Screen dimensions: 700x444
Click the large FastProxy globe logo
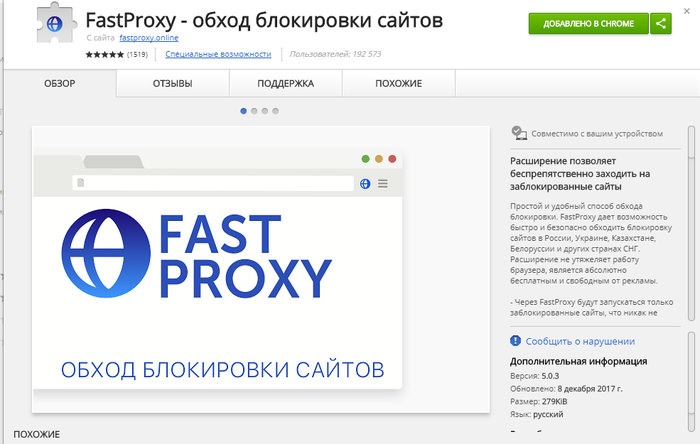pyautogui.click(x=106, y=253)
